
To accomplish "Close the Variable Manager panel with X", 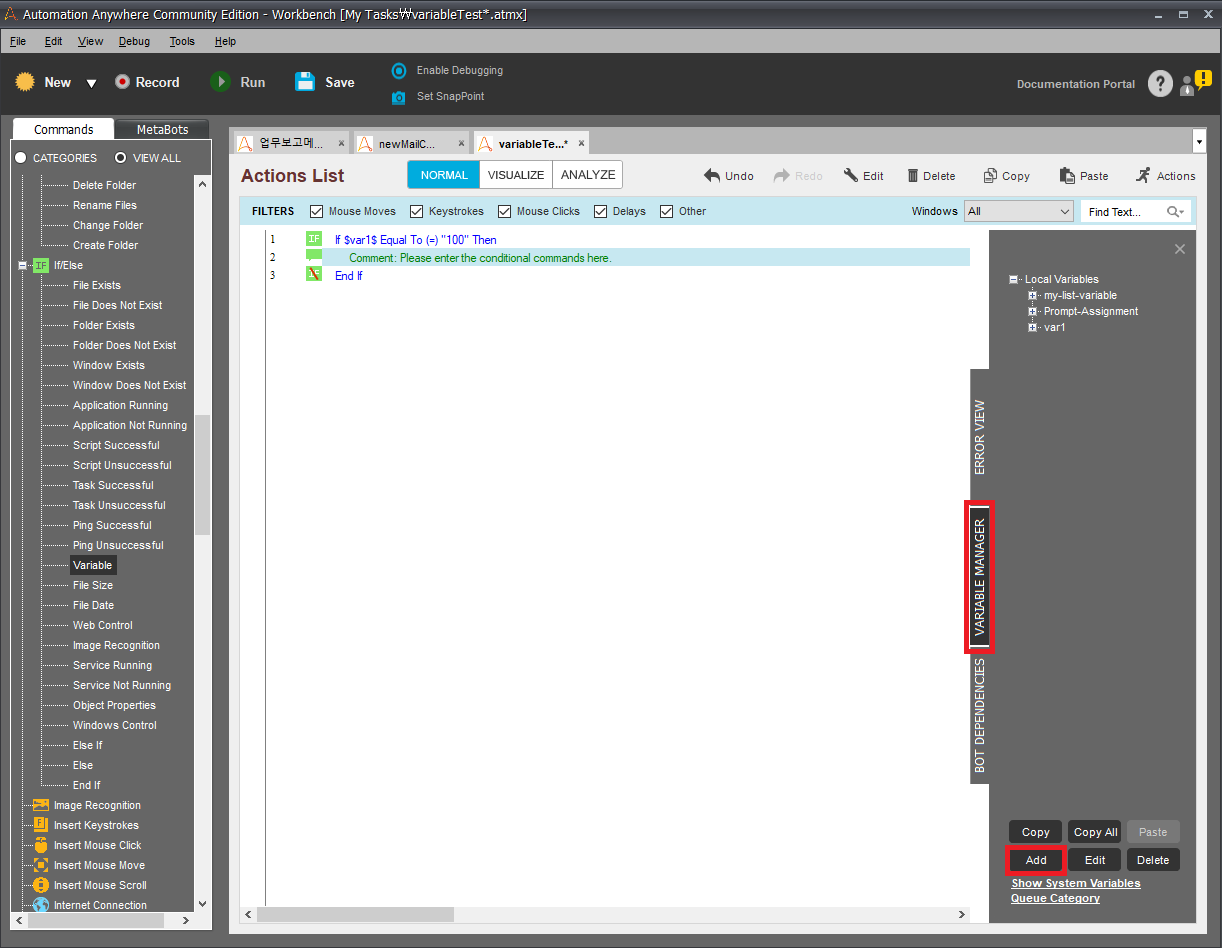I will pyautogui.click(x=1180, y=249).
